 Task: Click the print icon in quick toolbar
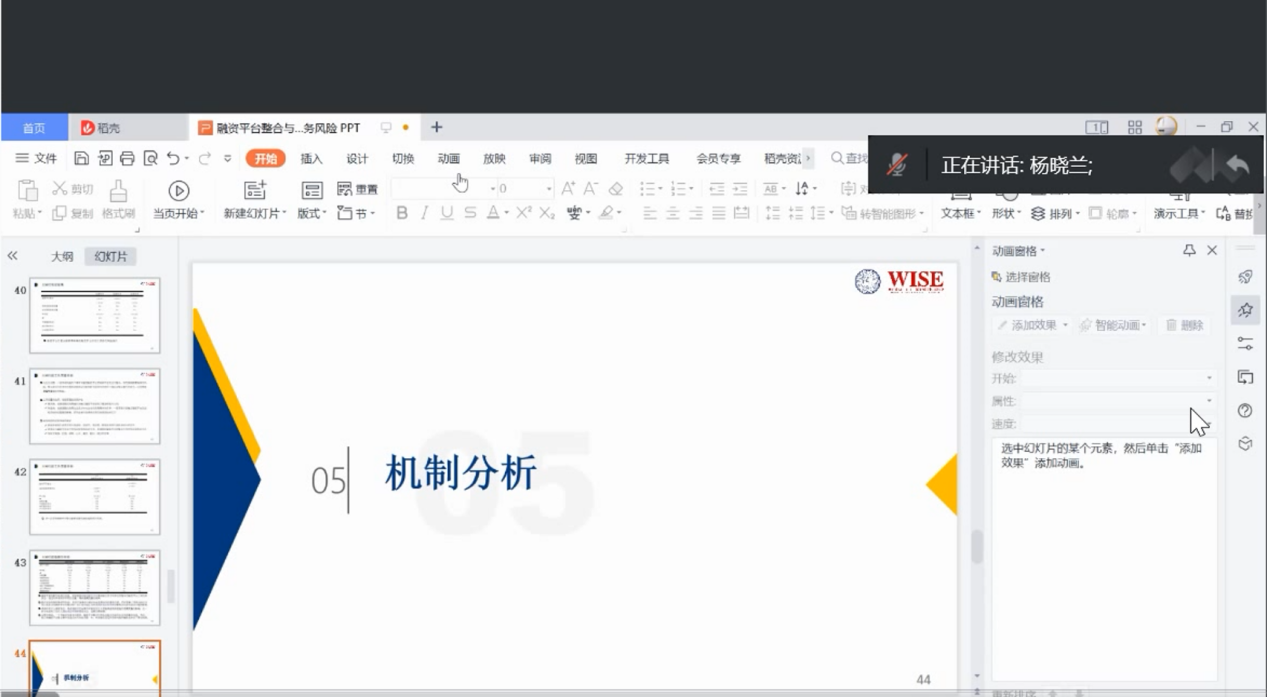click(x=127, y=158)
